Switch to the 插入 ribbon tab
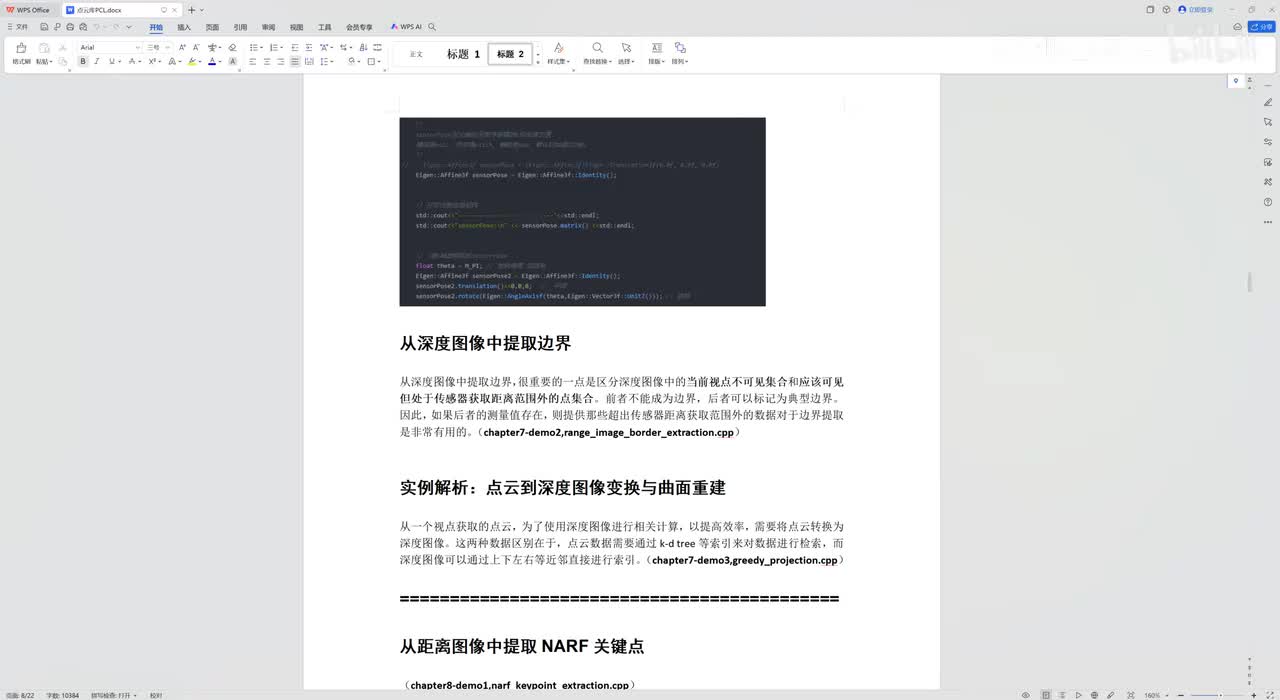The height and width of the screenshot is (700, 1280). tap(184, 27)
